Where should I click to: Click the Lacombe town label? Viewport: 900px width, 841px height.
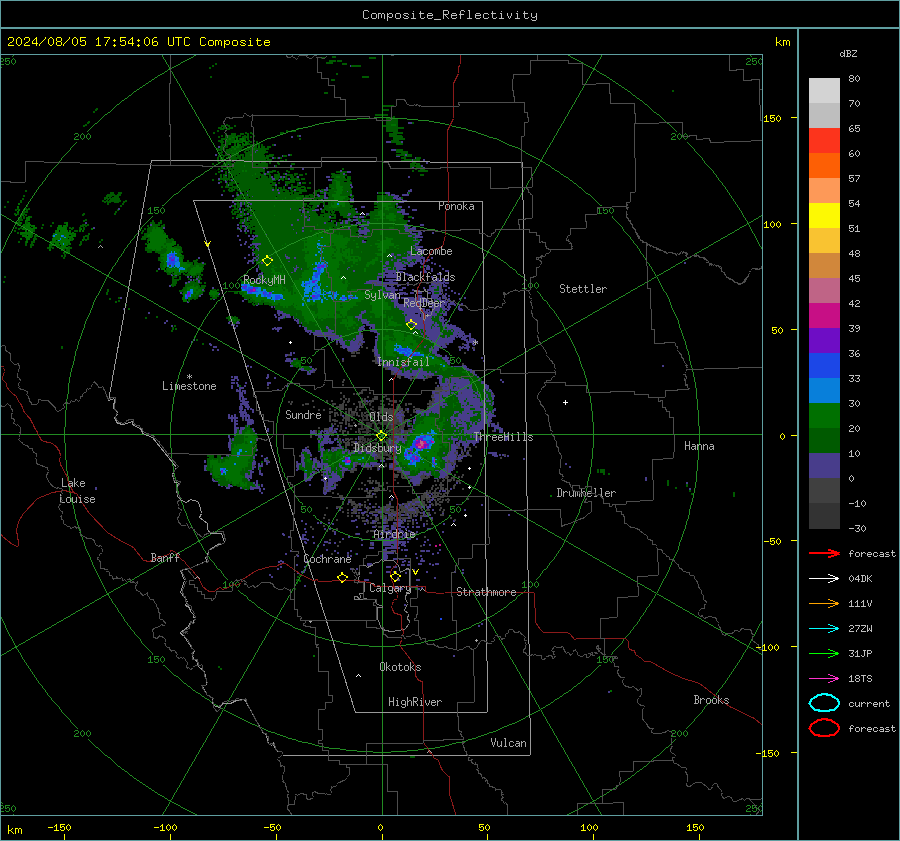pos(431,251)
